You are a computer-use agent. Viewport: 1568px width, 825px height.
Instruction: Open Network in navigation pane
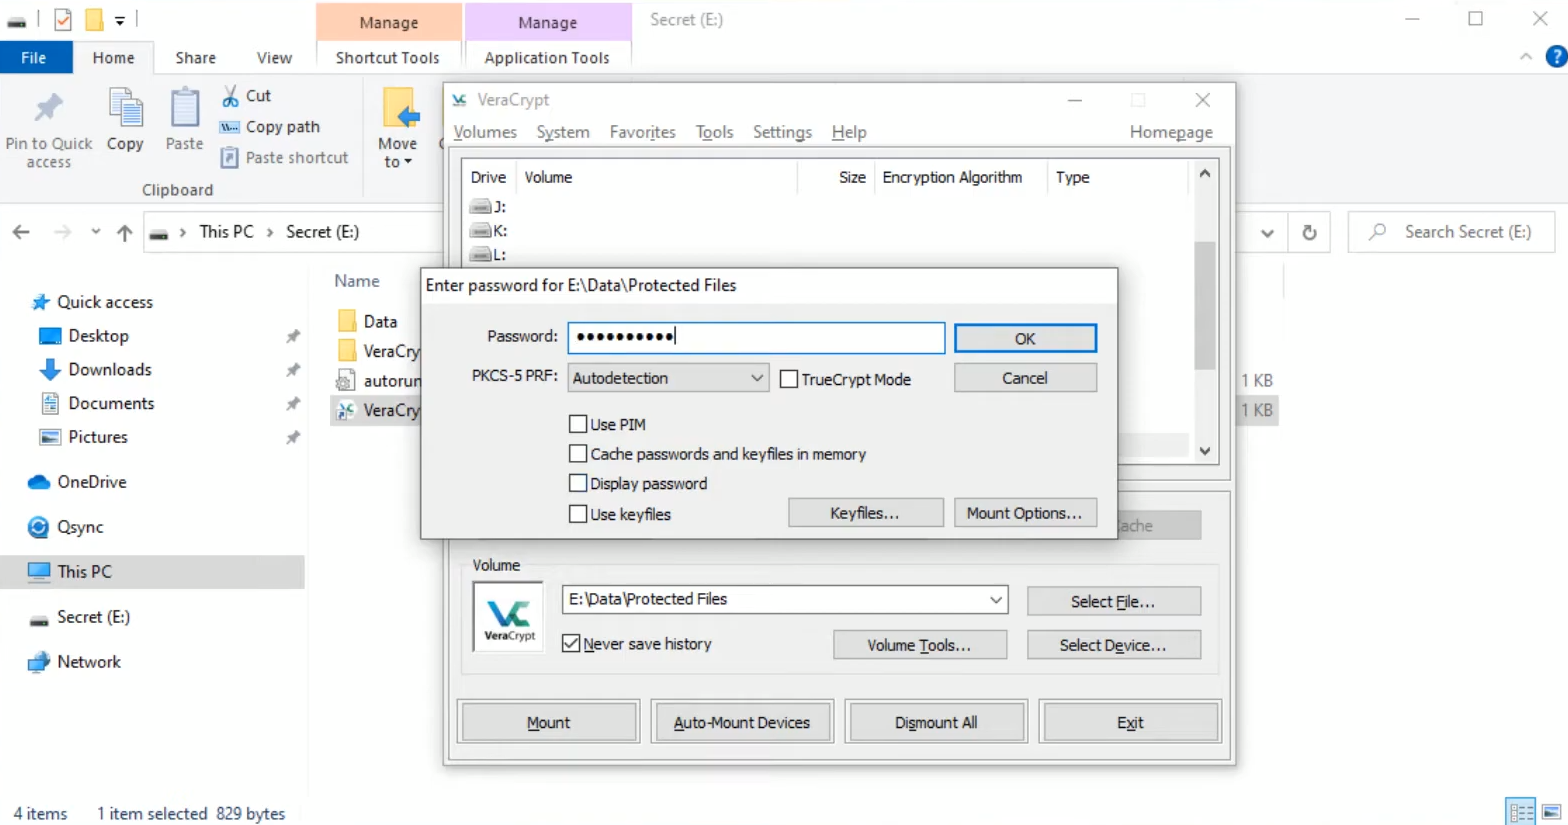88,662
